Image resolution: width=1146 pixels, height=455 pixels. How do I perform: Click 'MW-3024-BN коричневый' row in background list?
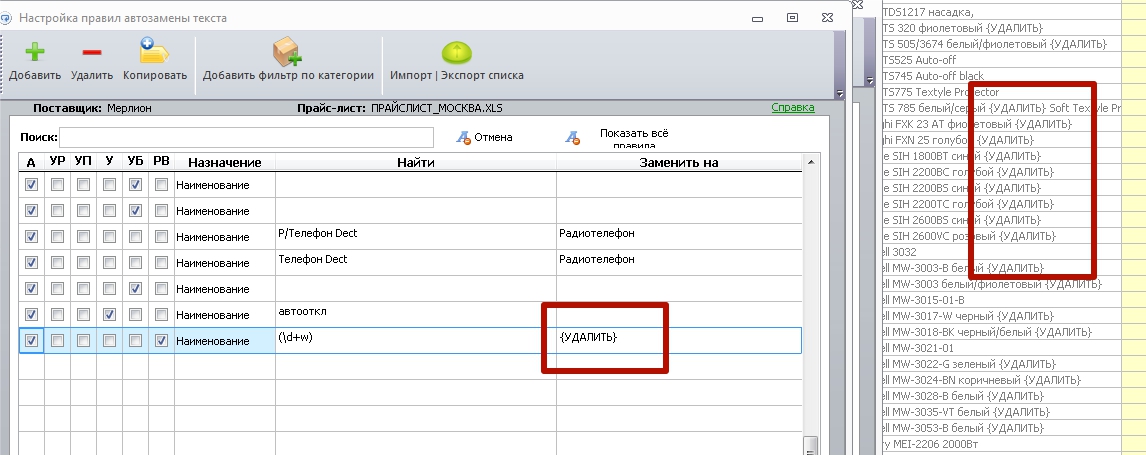point(982,381)
